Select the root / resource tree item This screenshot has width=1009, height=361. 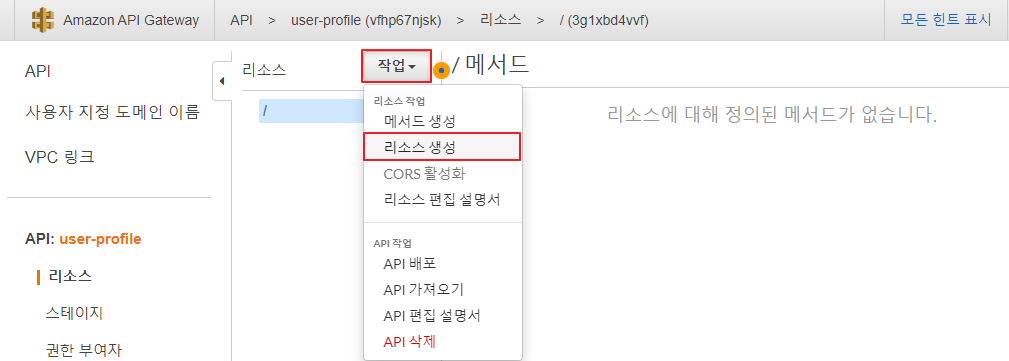(311, 111)
